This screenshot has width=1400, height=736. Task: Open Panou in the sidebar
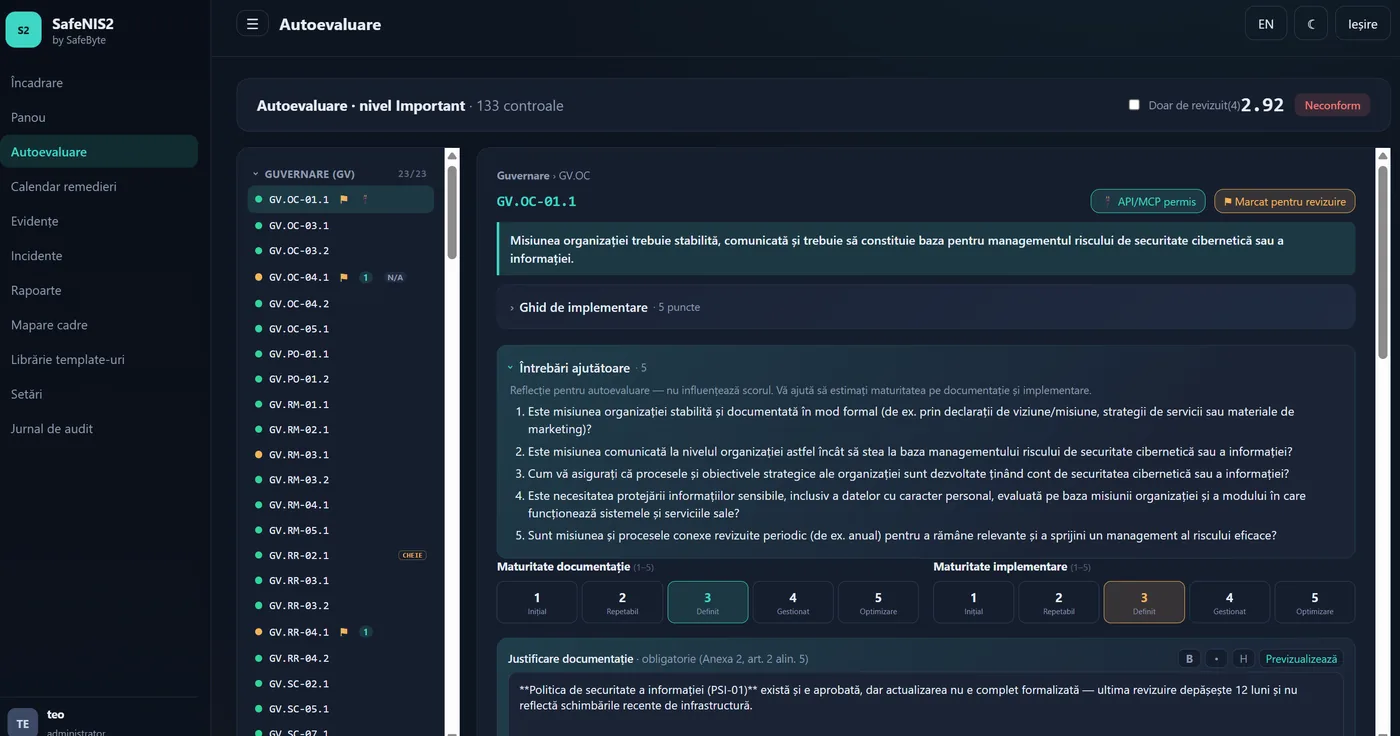[x=99, y=117]
